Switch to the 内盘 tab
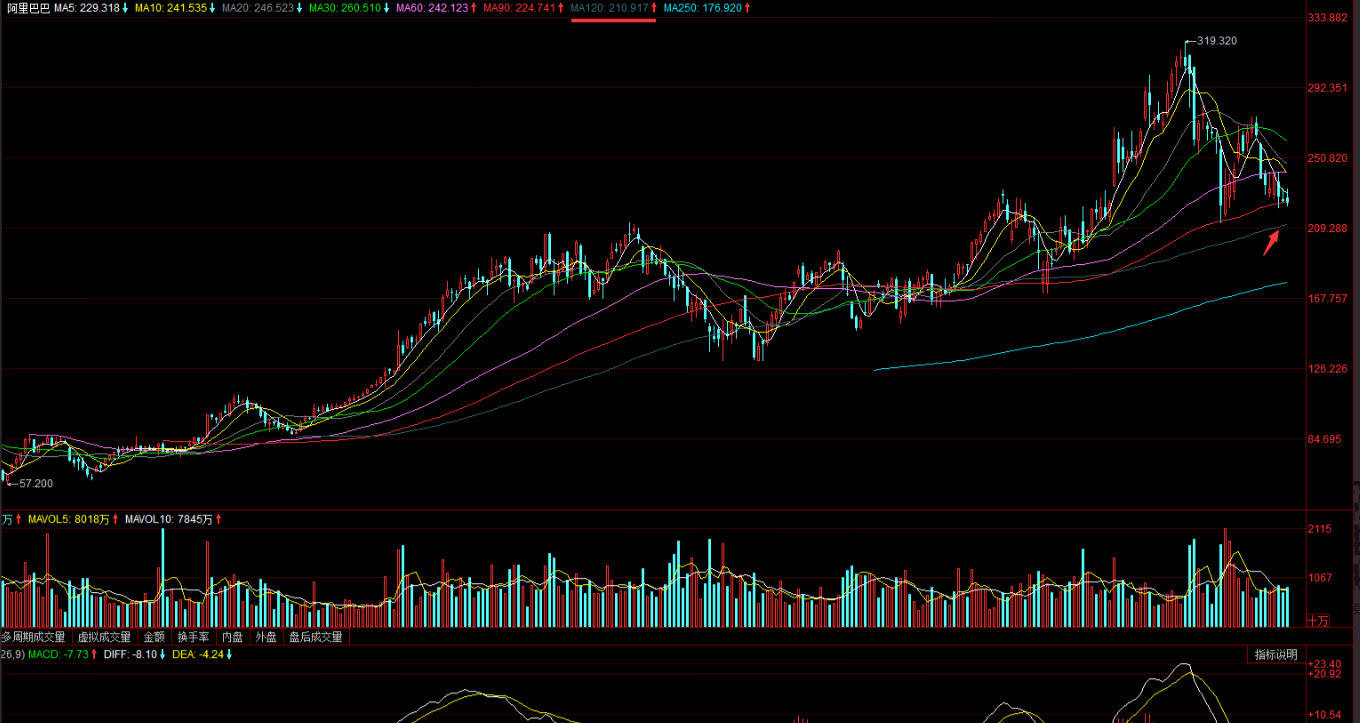The image size is (1360, 723). tap(232, 637)
